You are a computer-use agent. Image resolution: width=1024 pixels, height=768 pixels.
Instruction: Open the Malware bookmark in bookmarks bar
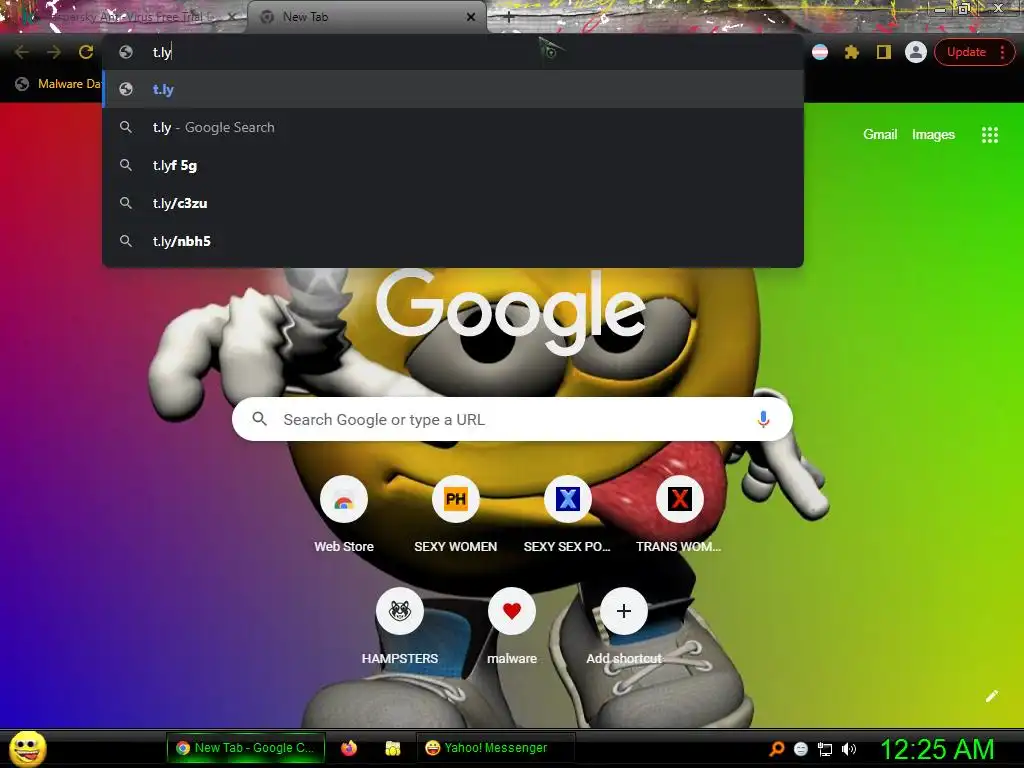(60, 84)
